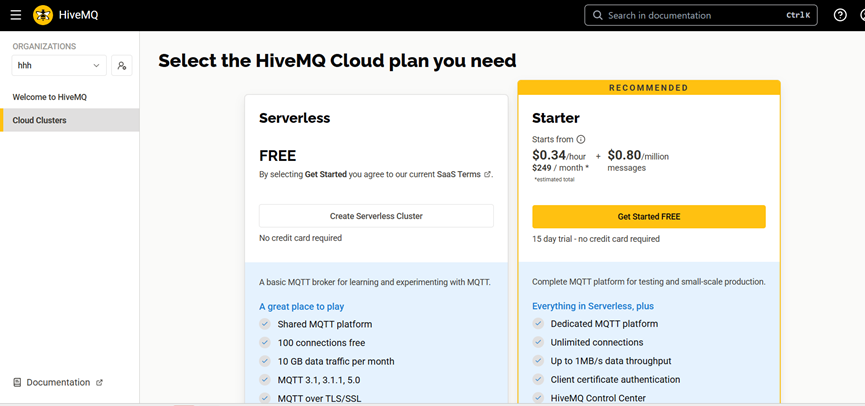Select Welcome to HiveMQ in sidebar

pos(49,97)
